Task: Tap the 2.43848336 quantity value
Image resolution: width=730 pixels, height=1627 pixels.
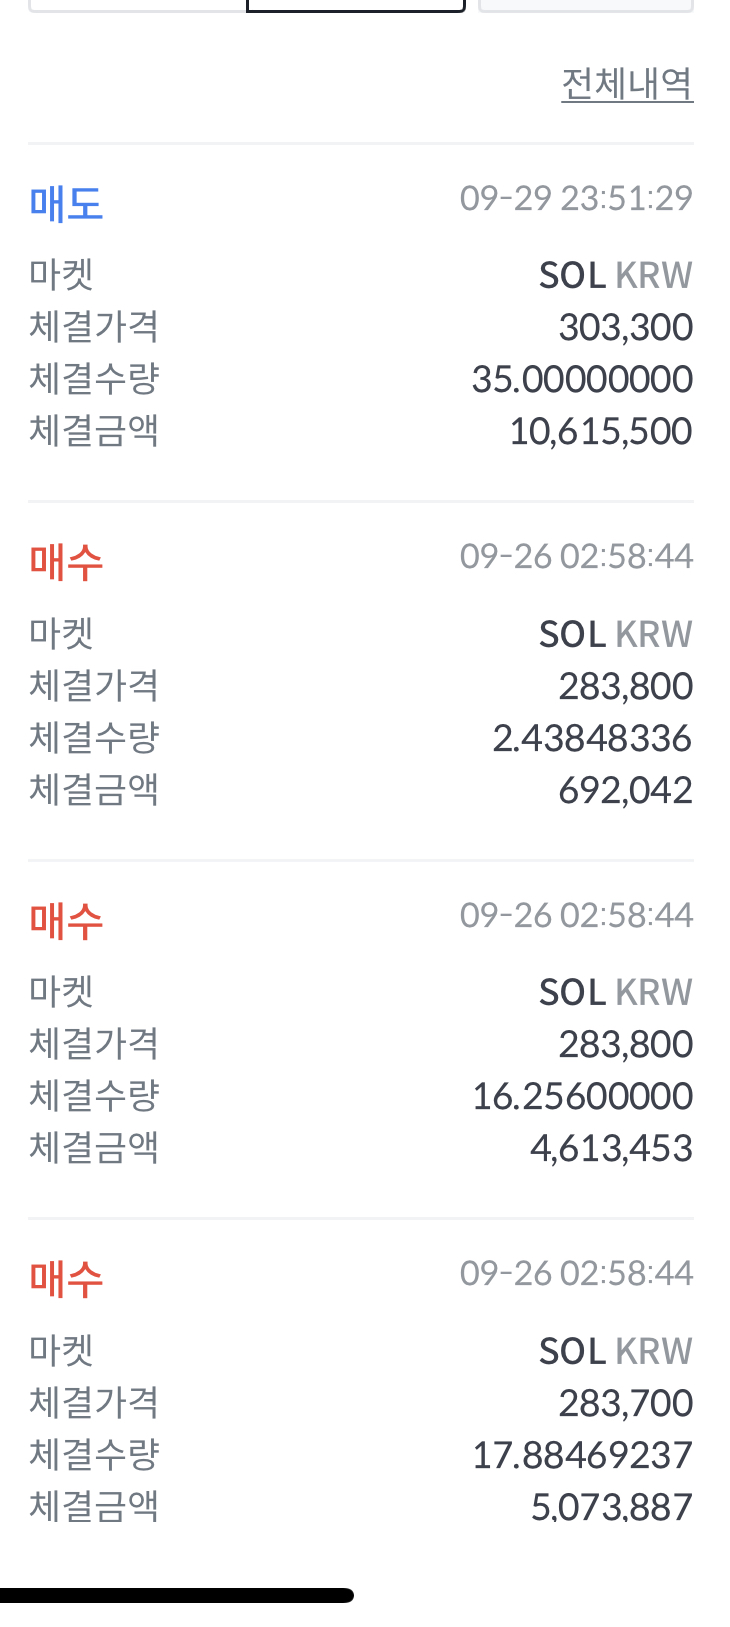Action: [592, 738]
